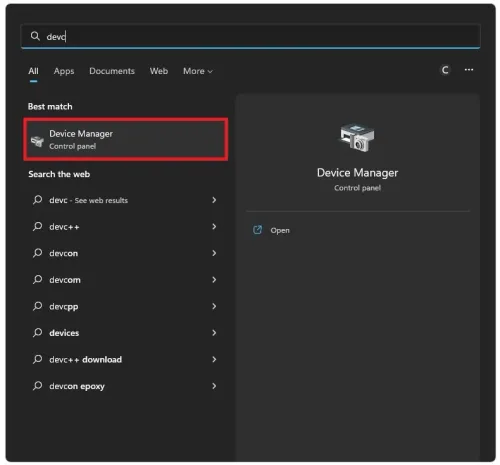Select the 'devcon' web suggestion
The image size is (500, 465).
[125, 253]
